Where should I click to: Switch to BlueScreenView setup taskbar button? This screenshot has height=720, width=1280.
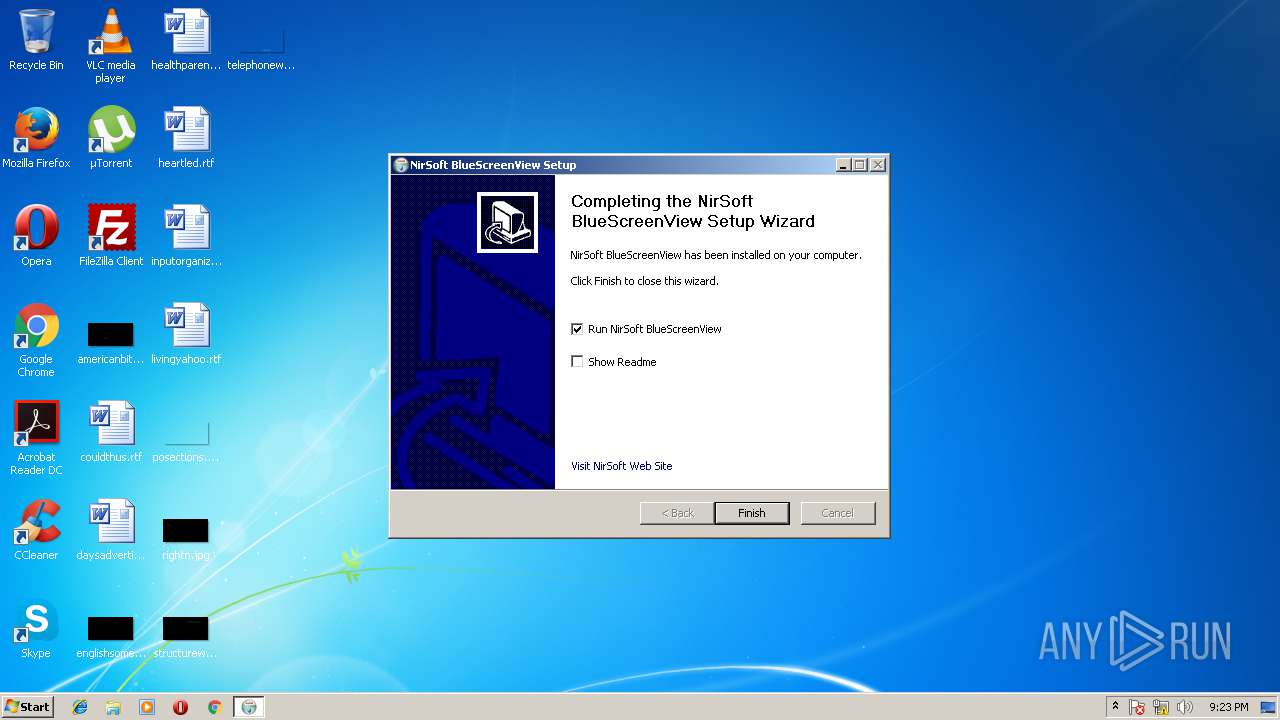[x=249, y=707]
